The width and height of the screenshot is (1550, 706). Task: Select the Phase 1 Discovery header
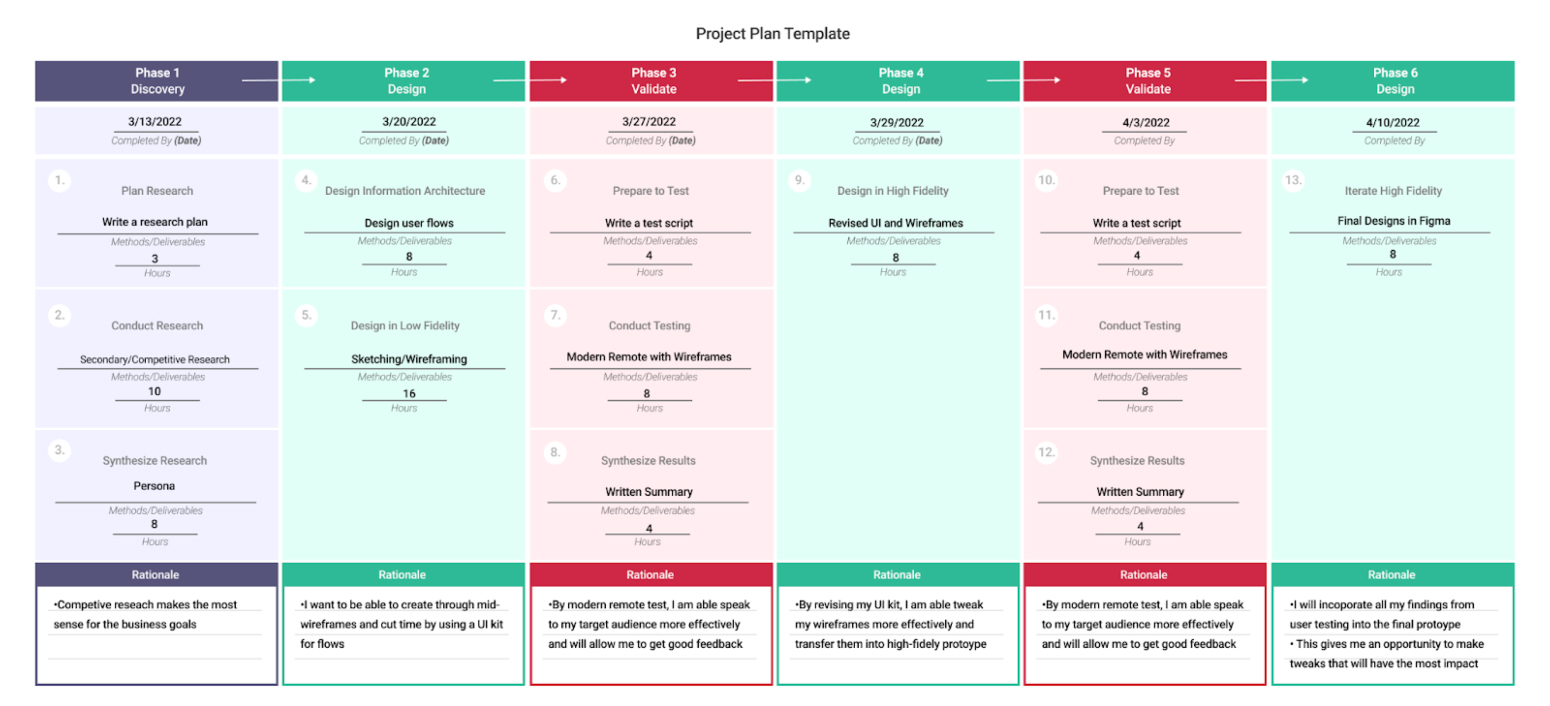157,81
